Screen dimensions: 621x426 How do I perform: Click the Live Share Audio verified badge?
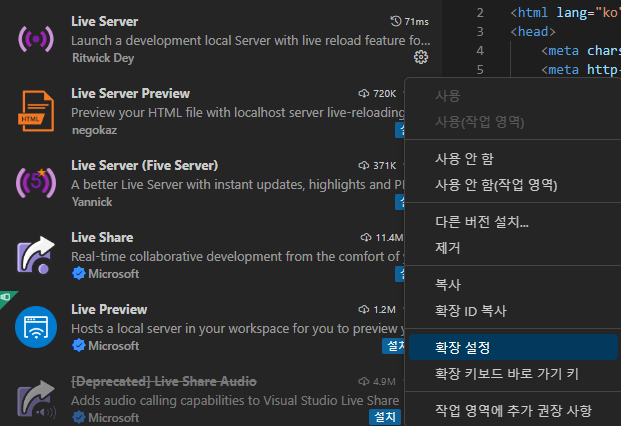click(x=79, y=417)
